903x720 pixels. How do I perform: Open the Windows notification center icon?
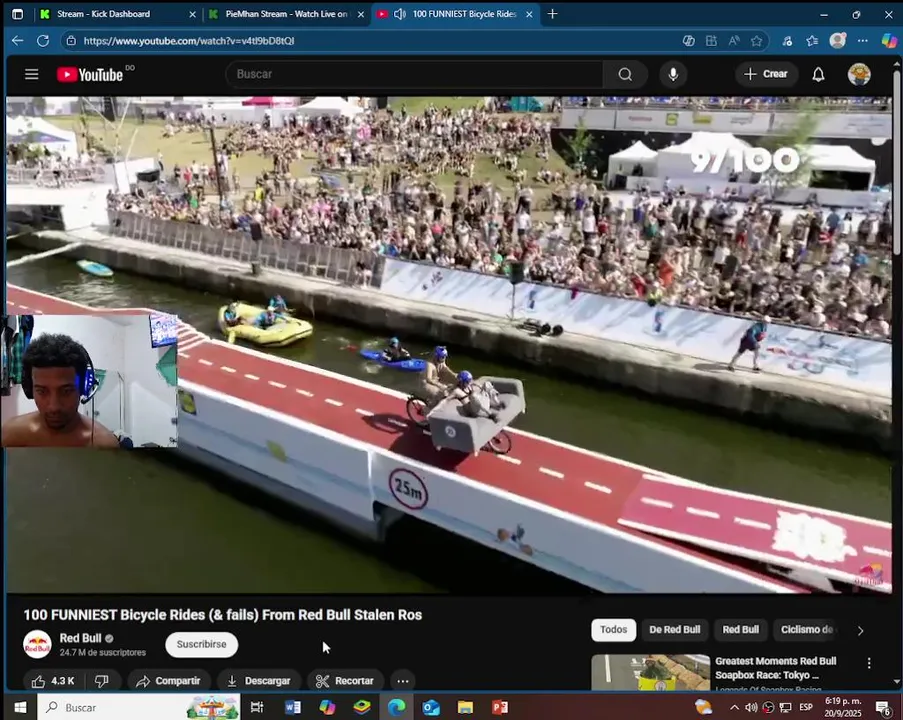coord(883,707)
